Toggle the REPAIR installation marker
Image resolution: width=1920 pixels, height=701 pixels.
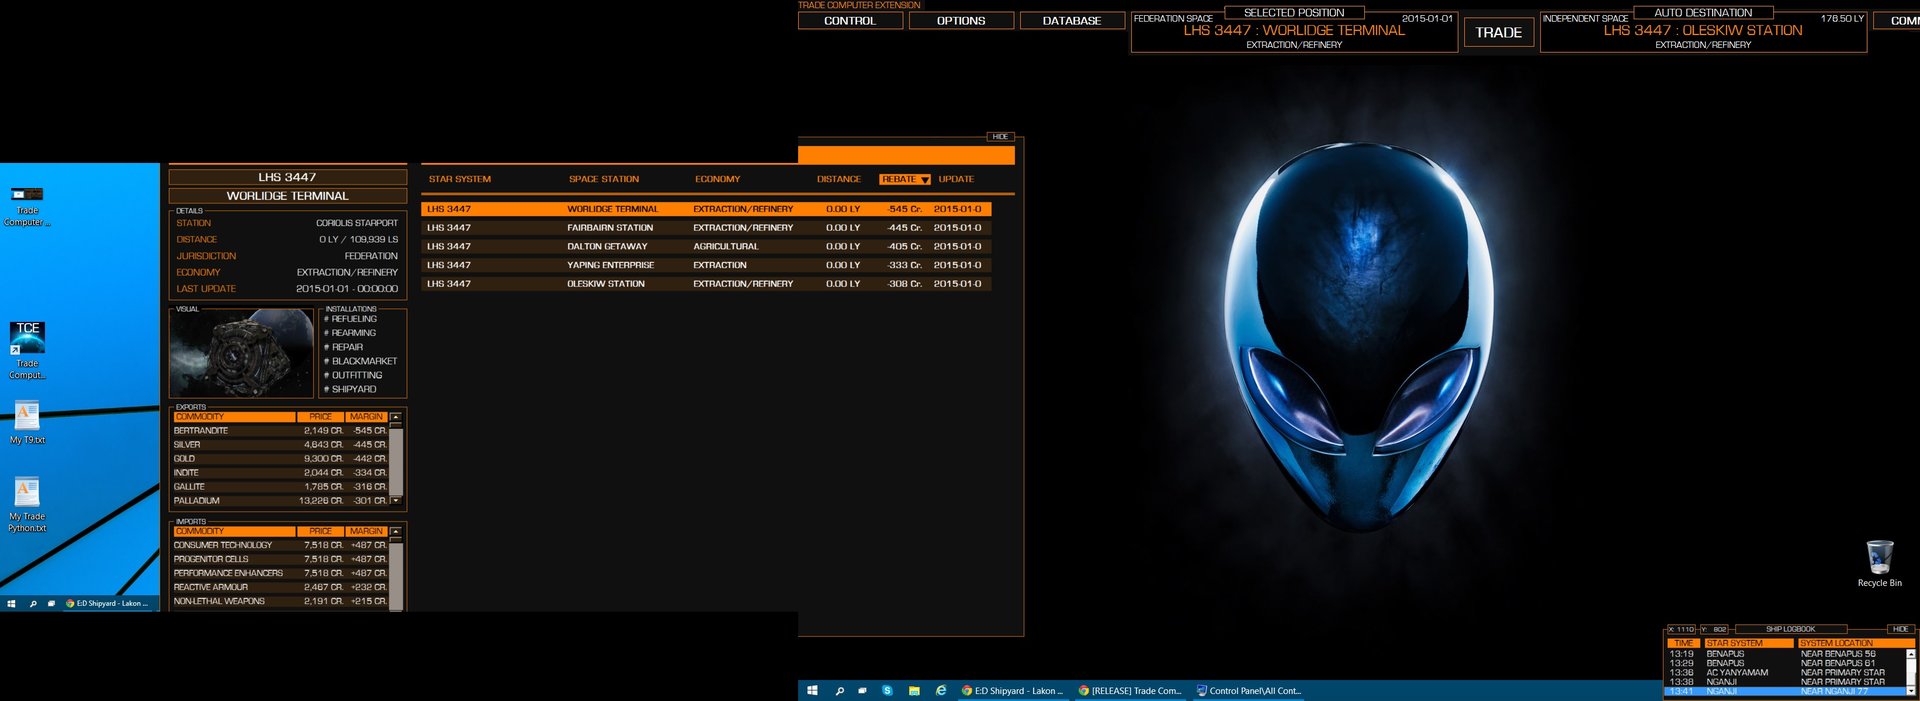pos(344,347)
